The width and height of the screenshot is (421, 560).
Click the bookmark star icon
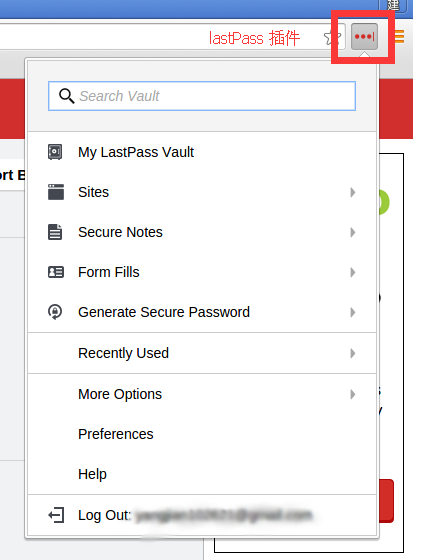(332, 38)
